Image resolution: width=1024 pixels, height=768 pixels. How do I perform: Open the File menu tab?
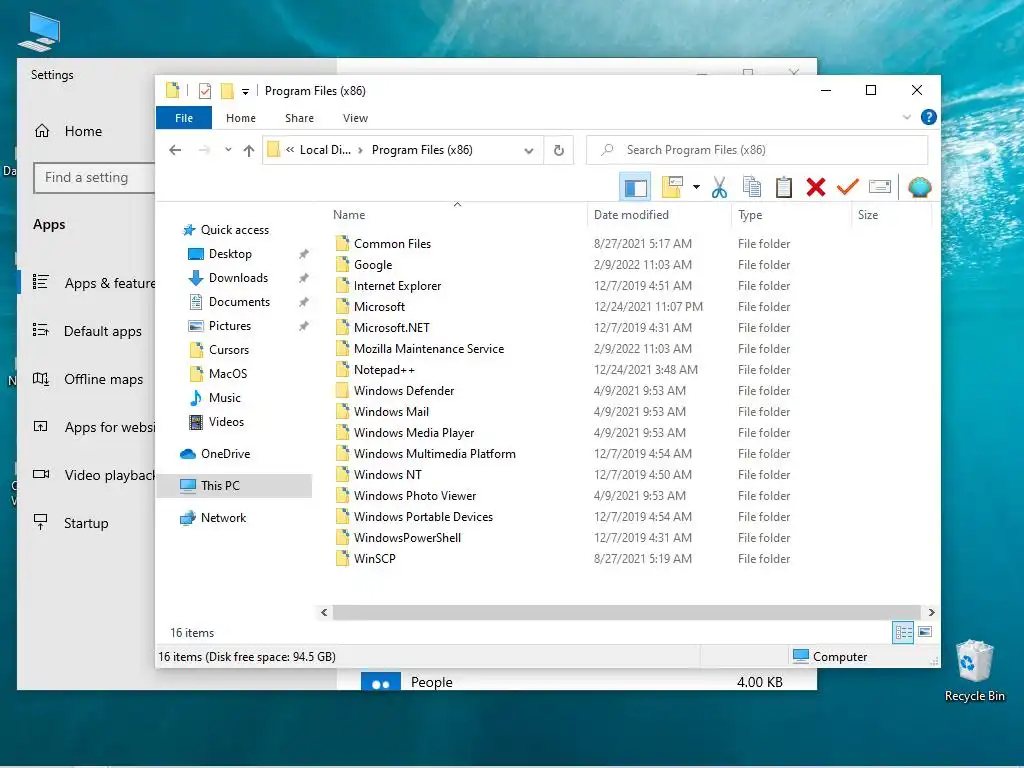[184, 118]
